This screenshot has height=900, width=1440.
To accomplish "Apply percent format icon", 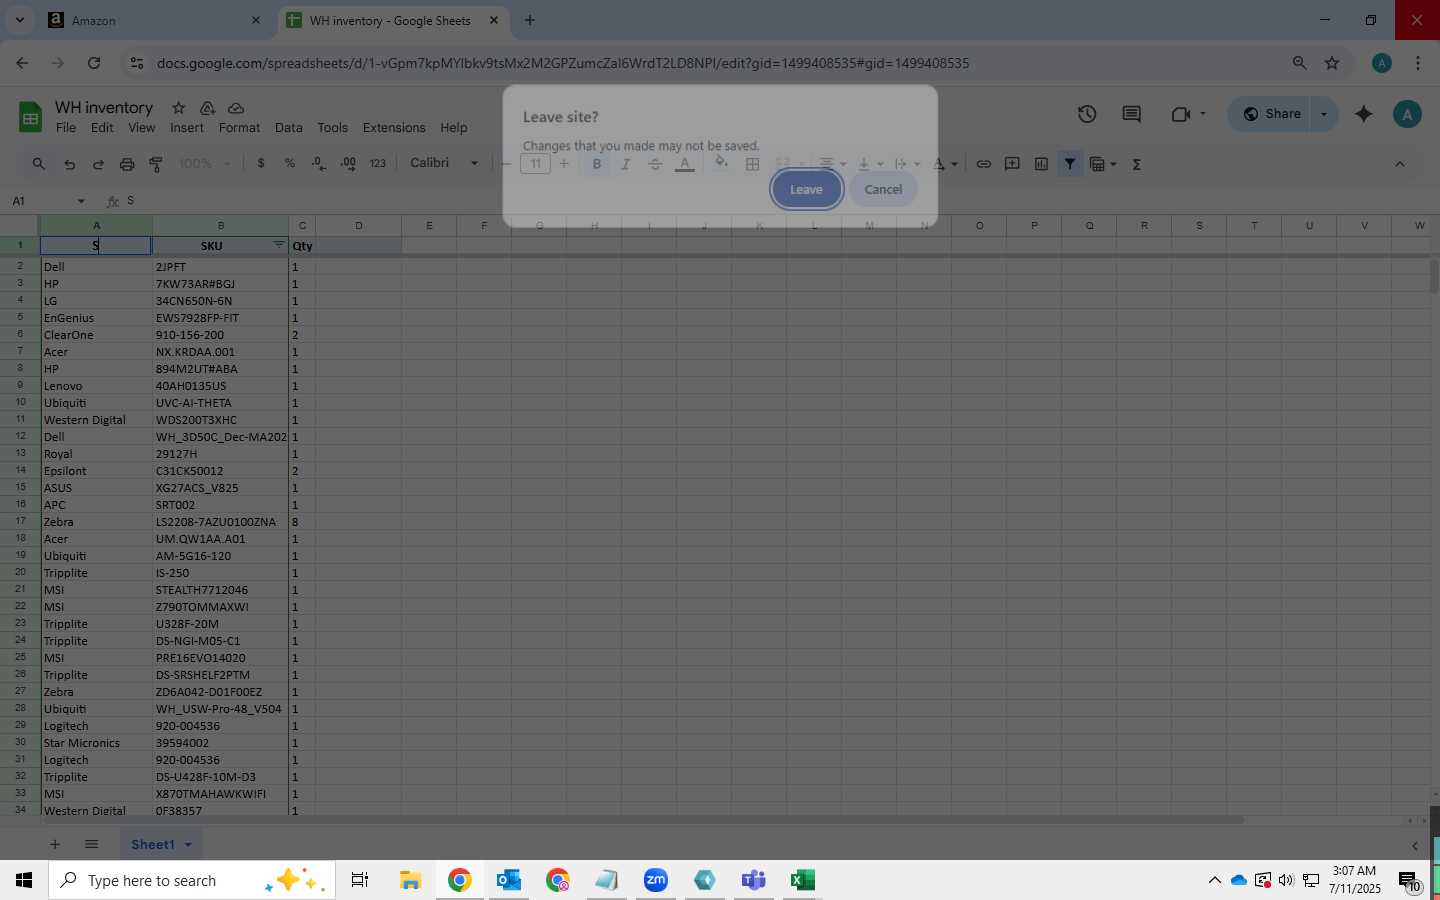I will click(290, 164).
